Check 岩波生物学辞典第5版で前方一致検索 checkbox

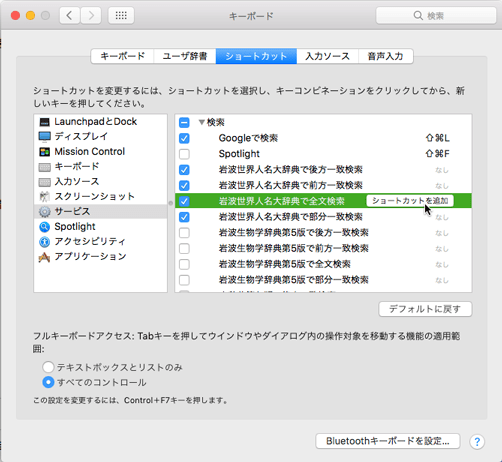pos(184,249)
